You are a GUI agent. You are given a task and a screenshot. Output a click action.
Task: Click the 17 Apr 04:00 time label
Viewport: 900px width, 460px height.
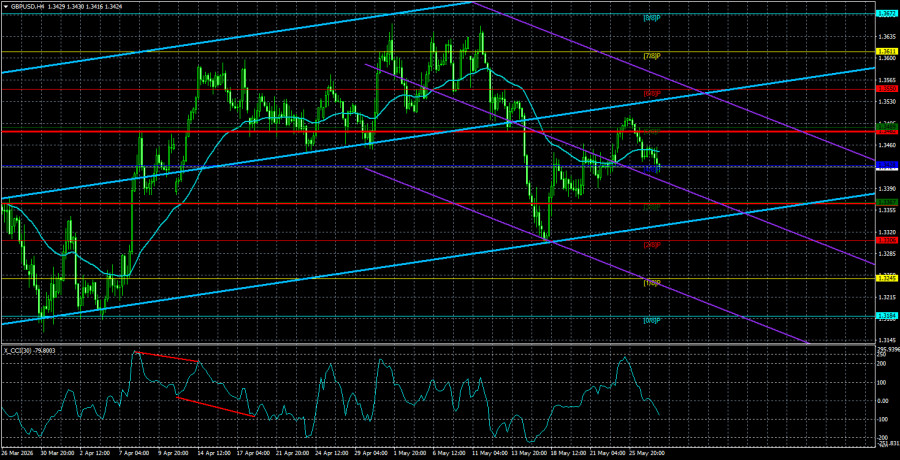251,454
